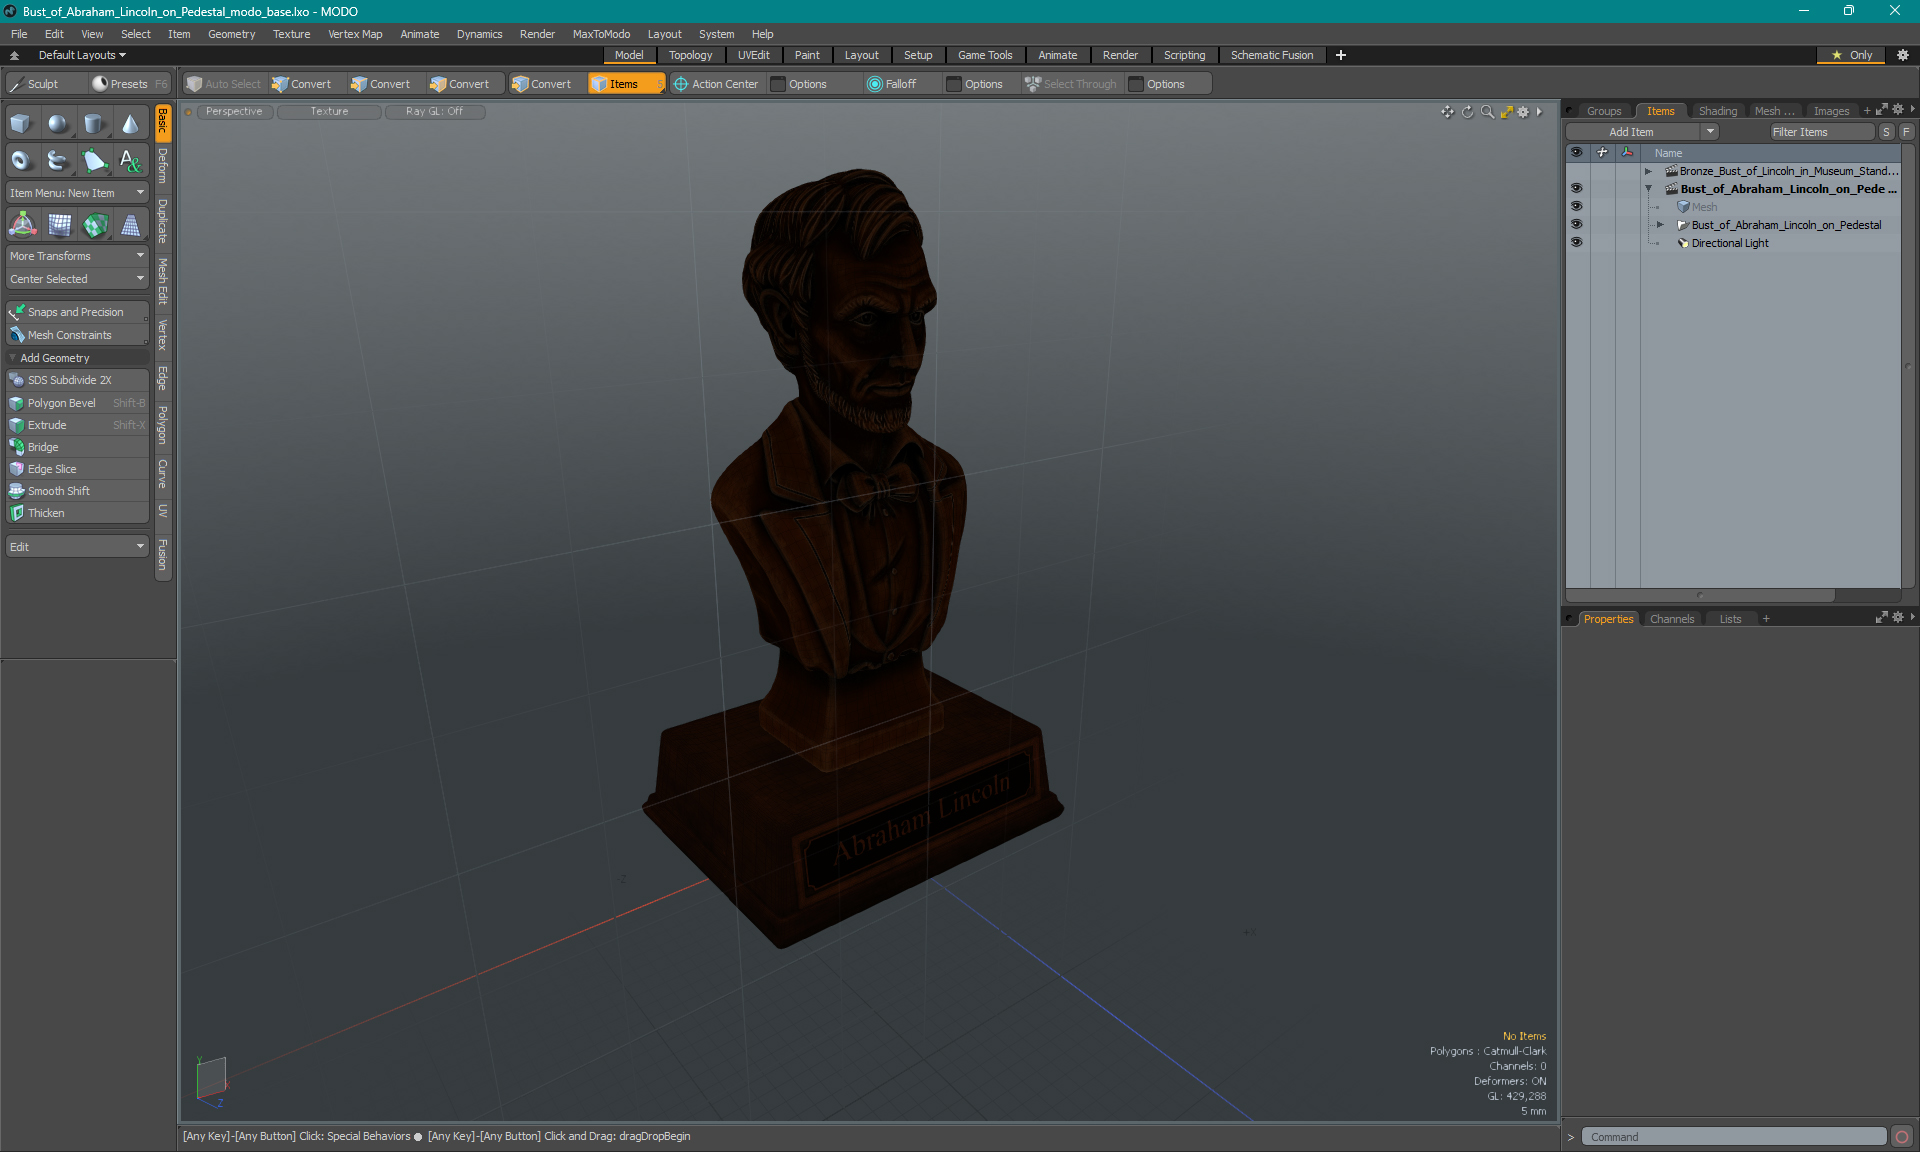
Task: Open Default Layouts dropdown
Action: point(81,55)
